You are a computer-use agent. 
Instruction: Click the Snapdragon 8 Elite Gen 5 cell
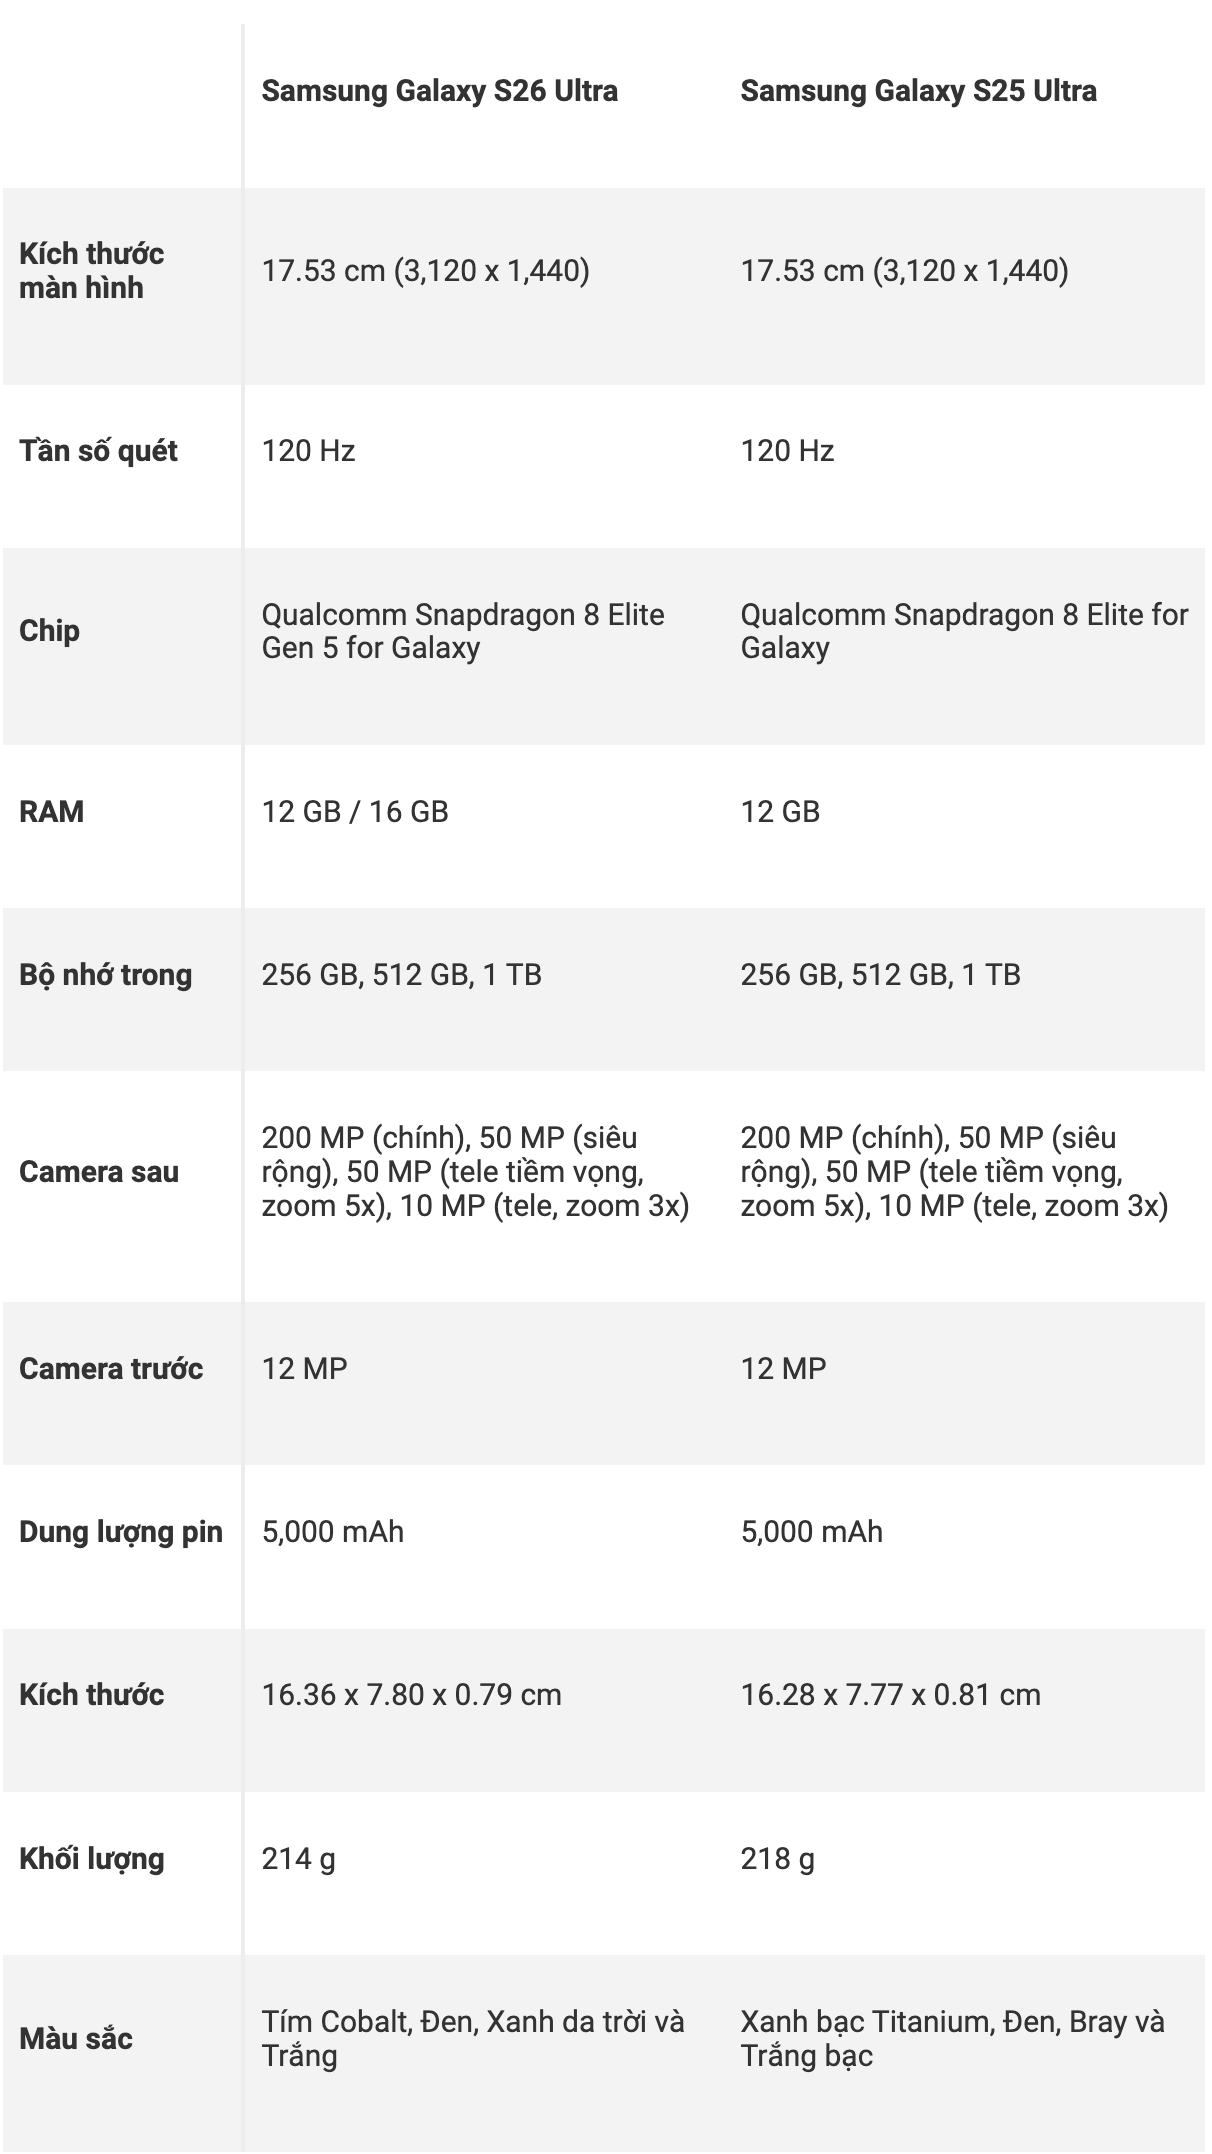coord(463,631)
